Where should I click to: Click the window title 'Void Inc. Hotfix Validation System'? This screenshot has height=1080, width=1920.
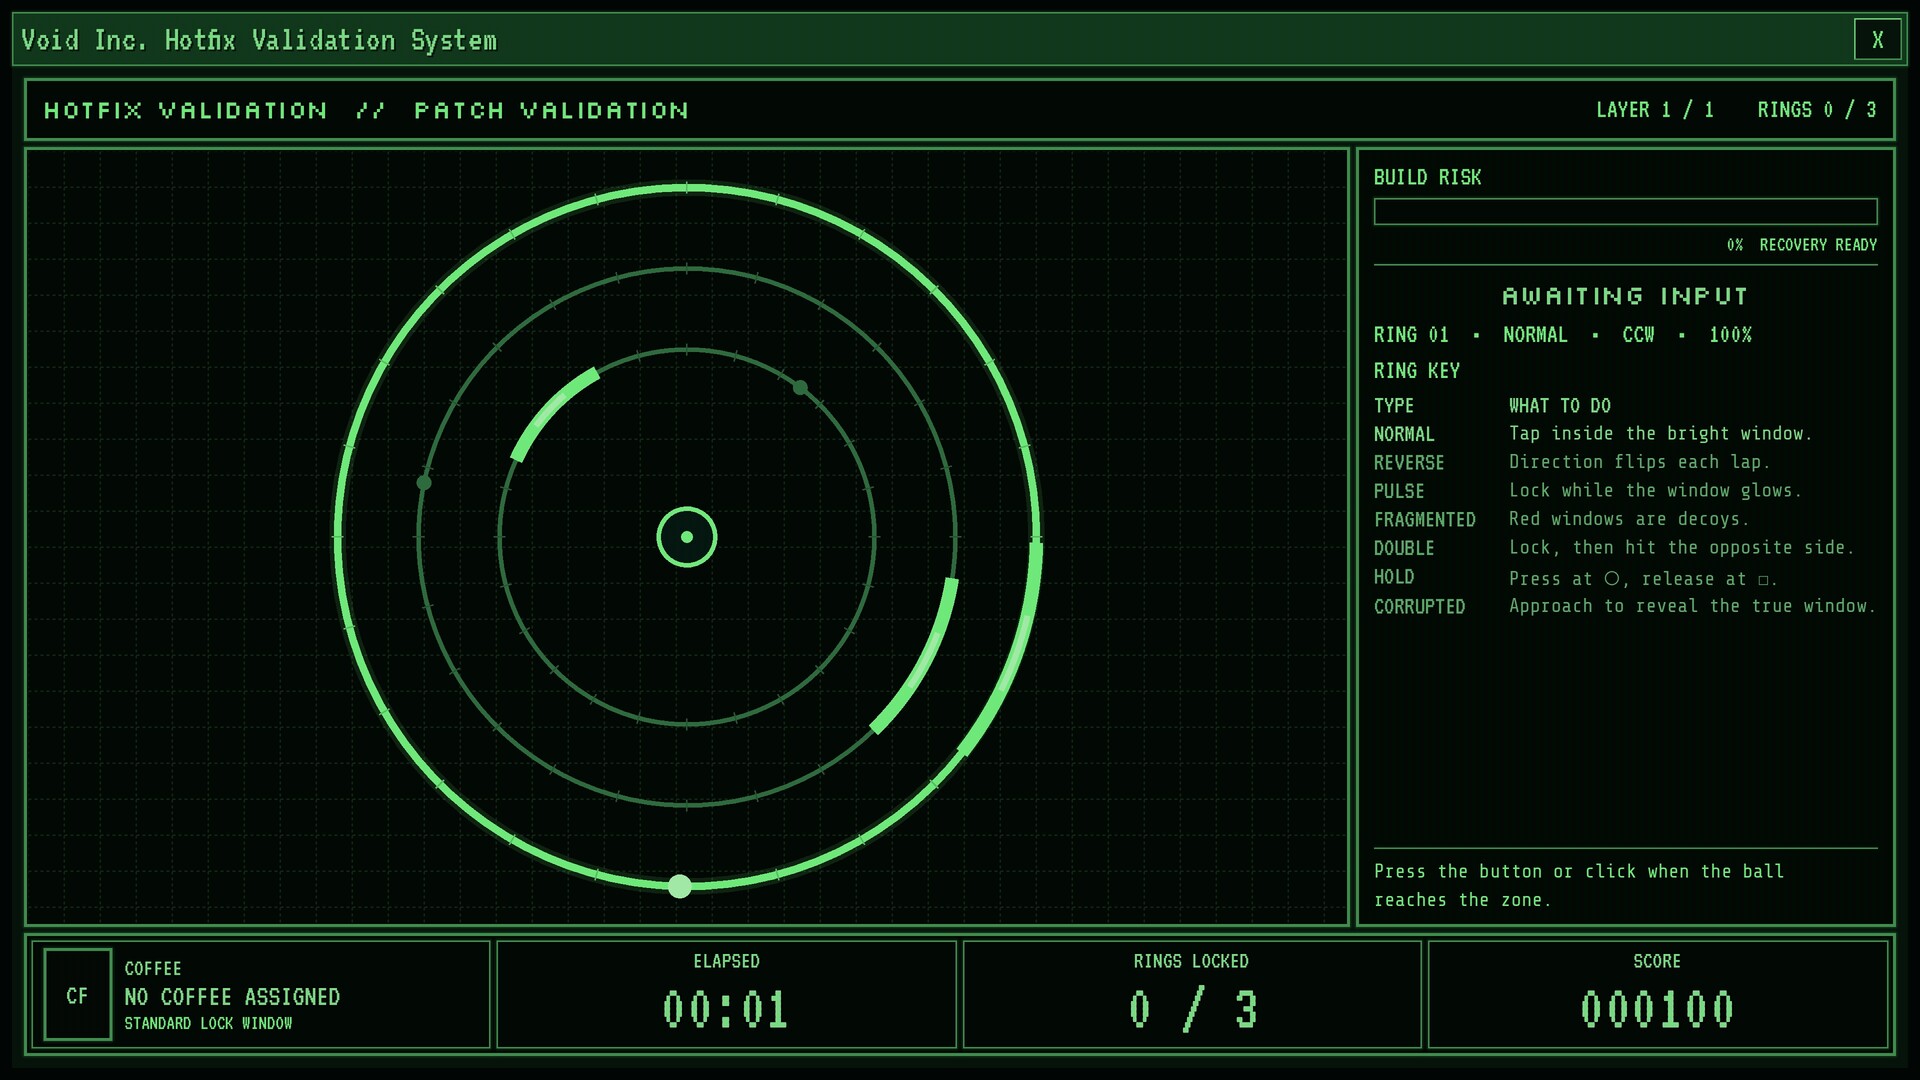coord(259,40)
